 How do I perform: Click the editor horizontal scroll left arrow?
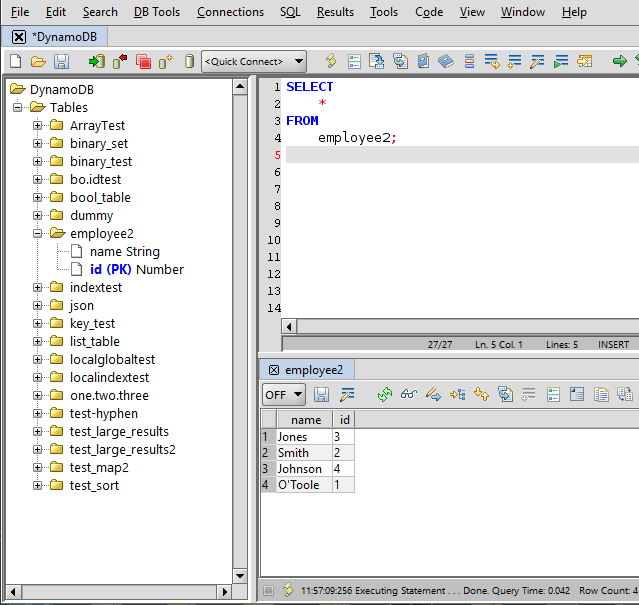tap(289, 327)
